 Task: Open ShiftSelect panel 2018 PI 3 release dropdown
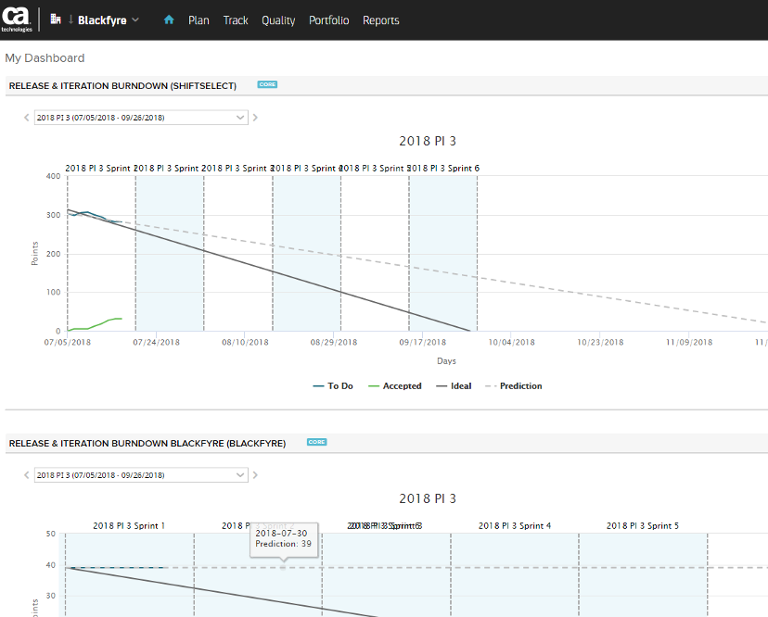pos(141,118)
